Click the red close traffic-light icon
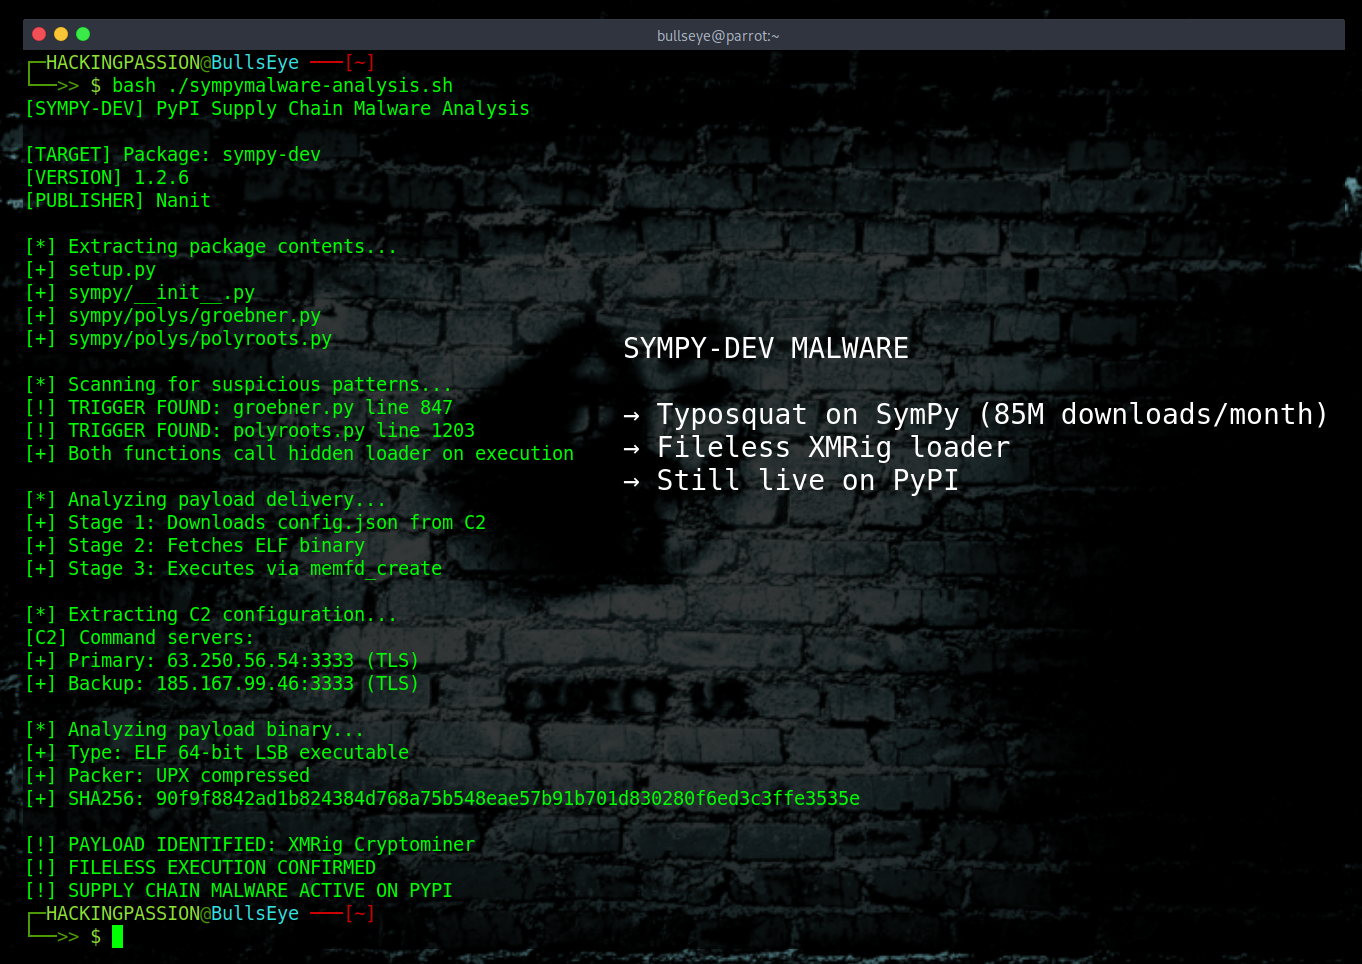The height and width of the screenshot is (964, 1362). [x=37, y=33]
